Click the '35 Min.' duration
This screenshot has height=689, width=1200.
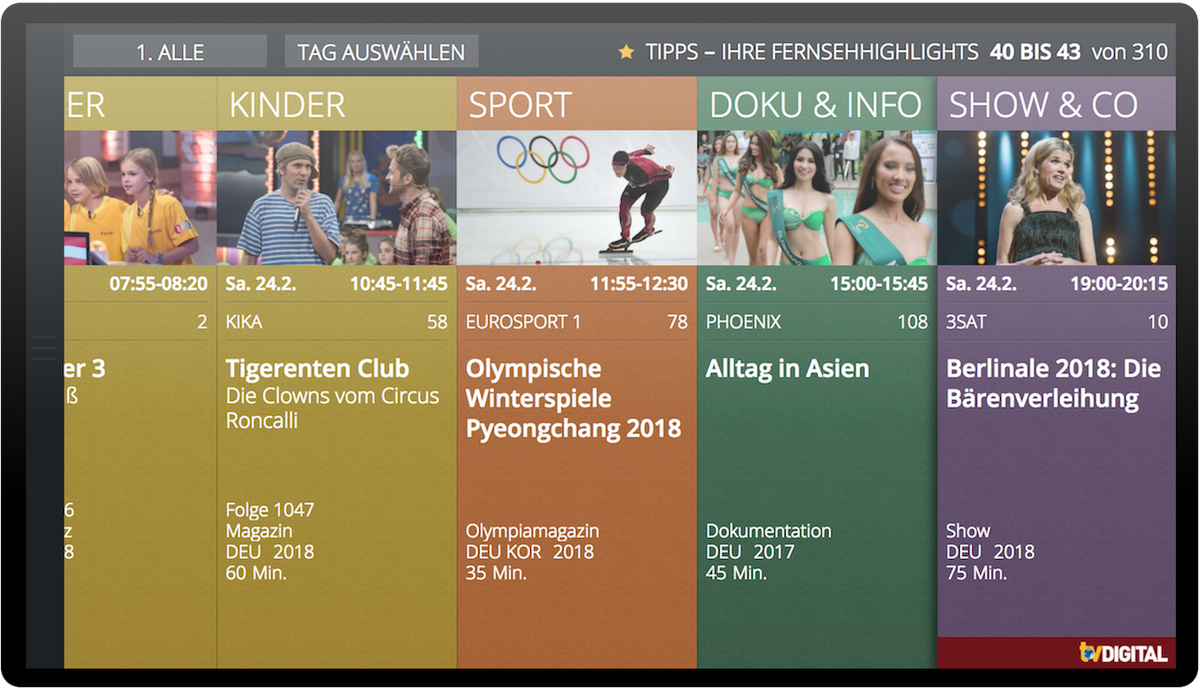(496, 574)
